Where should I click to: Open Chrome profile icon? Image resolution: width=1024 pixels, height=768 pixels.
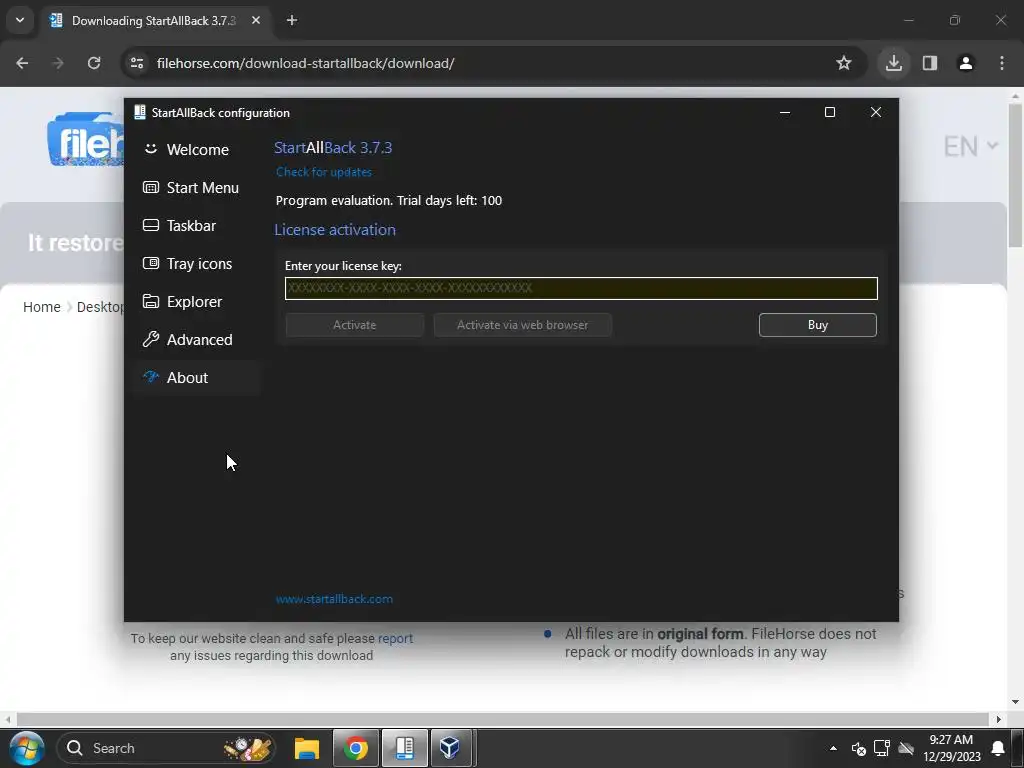[966, 63]
